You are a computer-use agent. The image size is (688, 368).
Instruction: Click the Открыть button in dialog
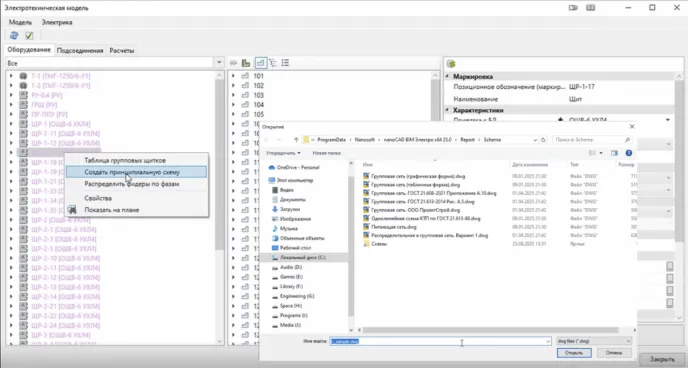tap(574, 353)
